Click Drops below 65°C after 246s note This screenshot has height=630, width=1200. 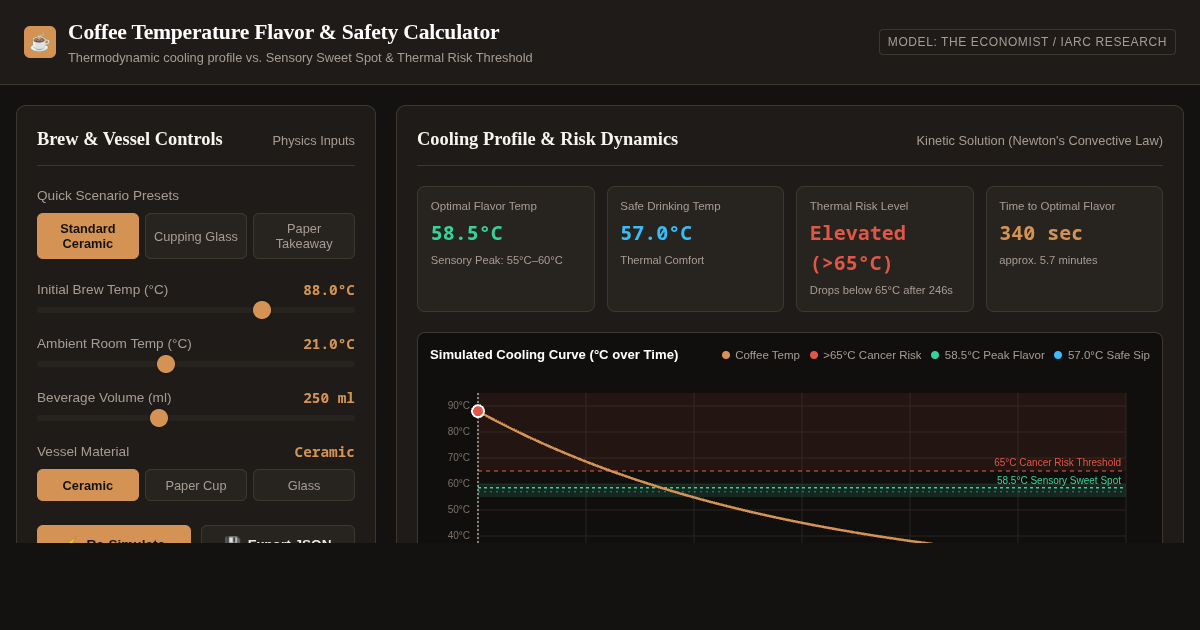(881, 290)
